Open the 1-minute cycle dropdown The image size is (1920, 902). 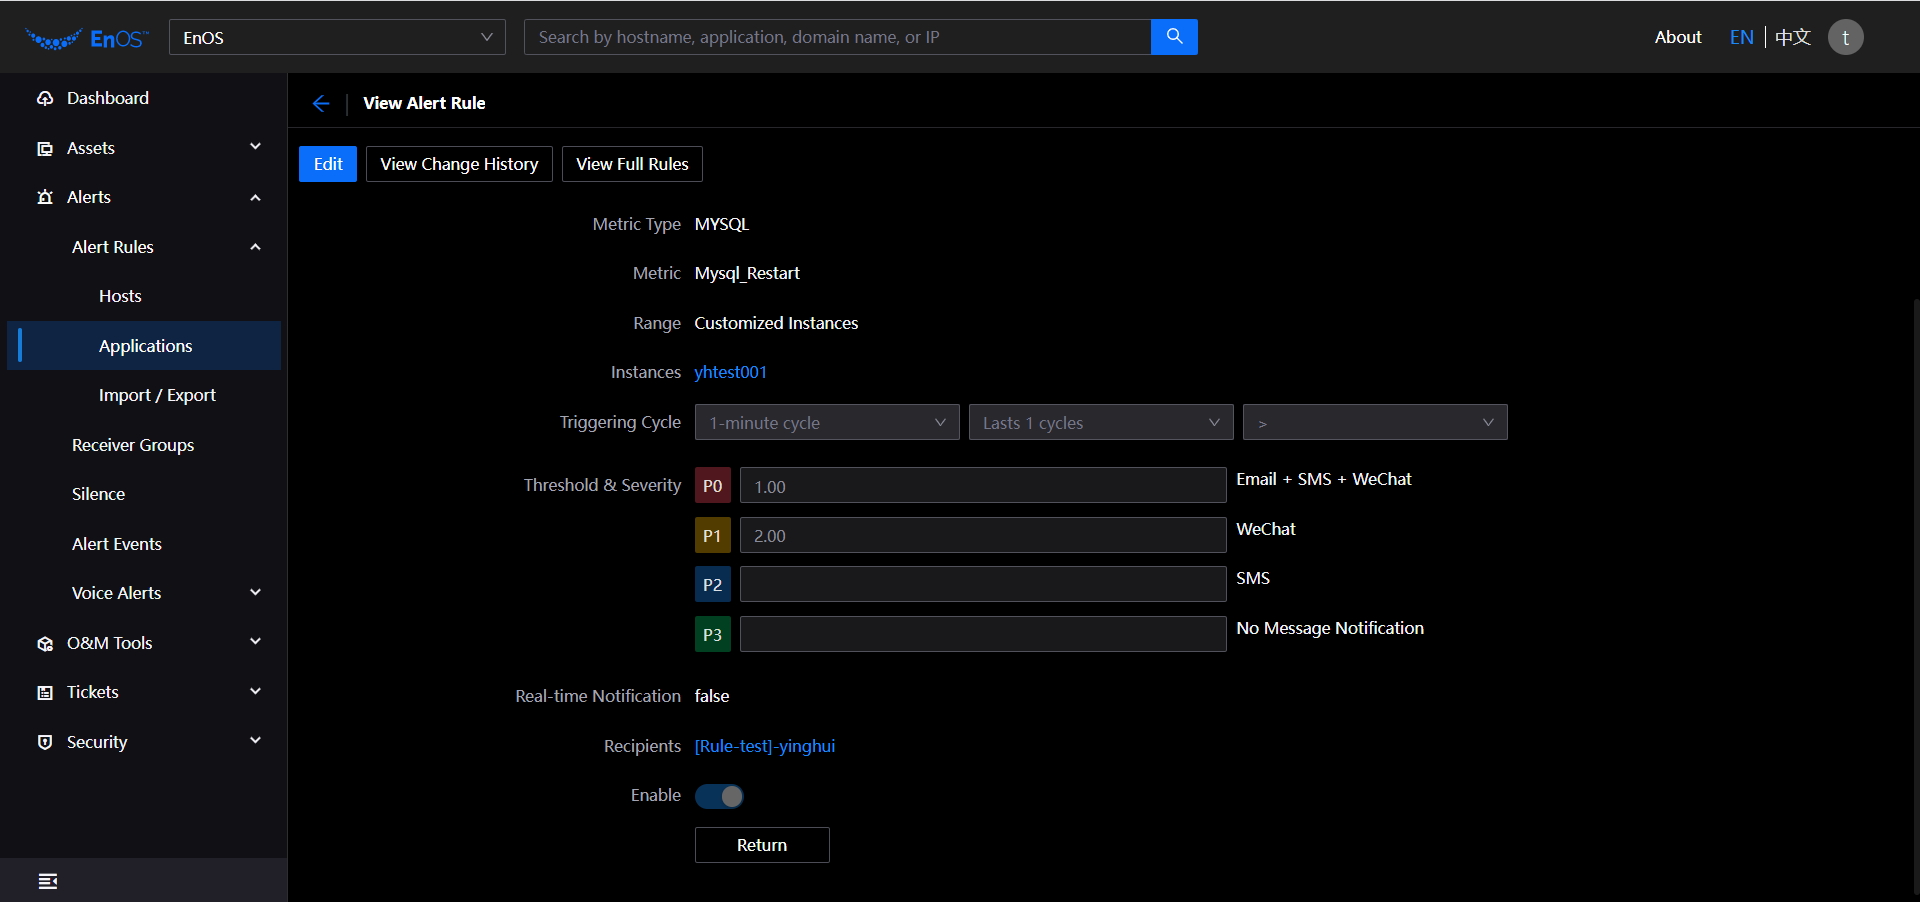(827, 422)
